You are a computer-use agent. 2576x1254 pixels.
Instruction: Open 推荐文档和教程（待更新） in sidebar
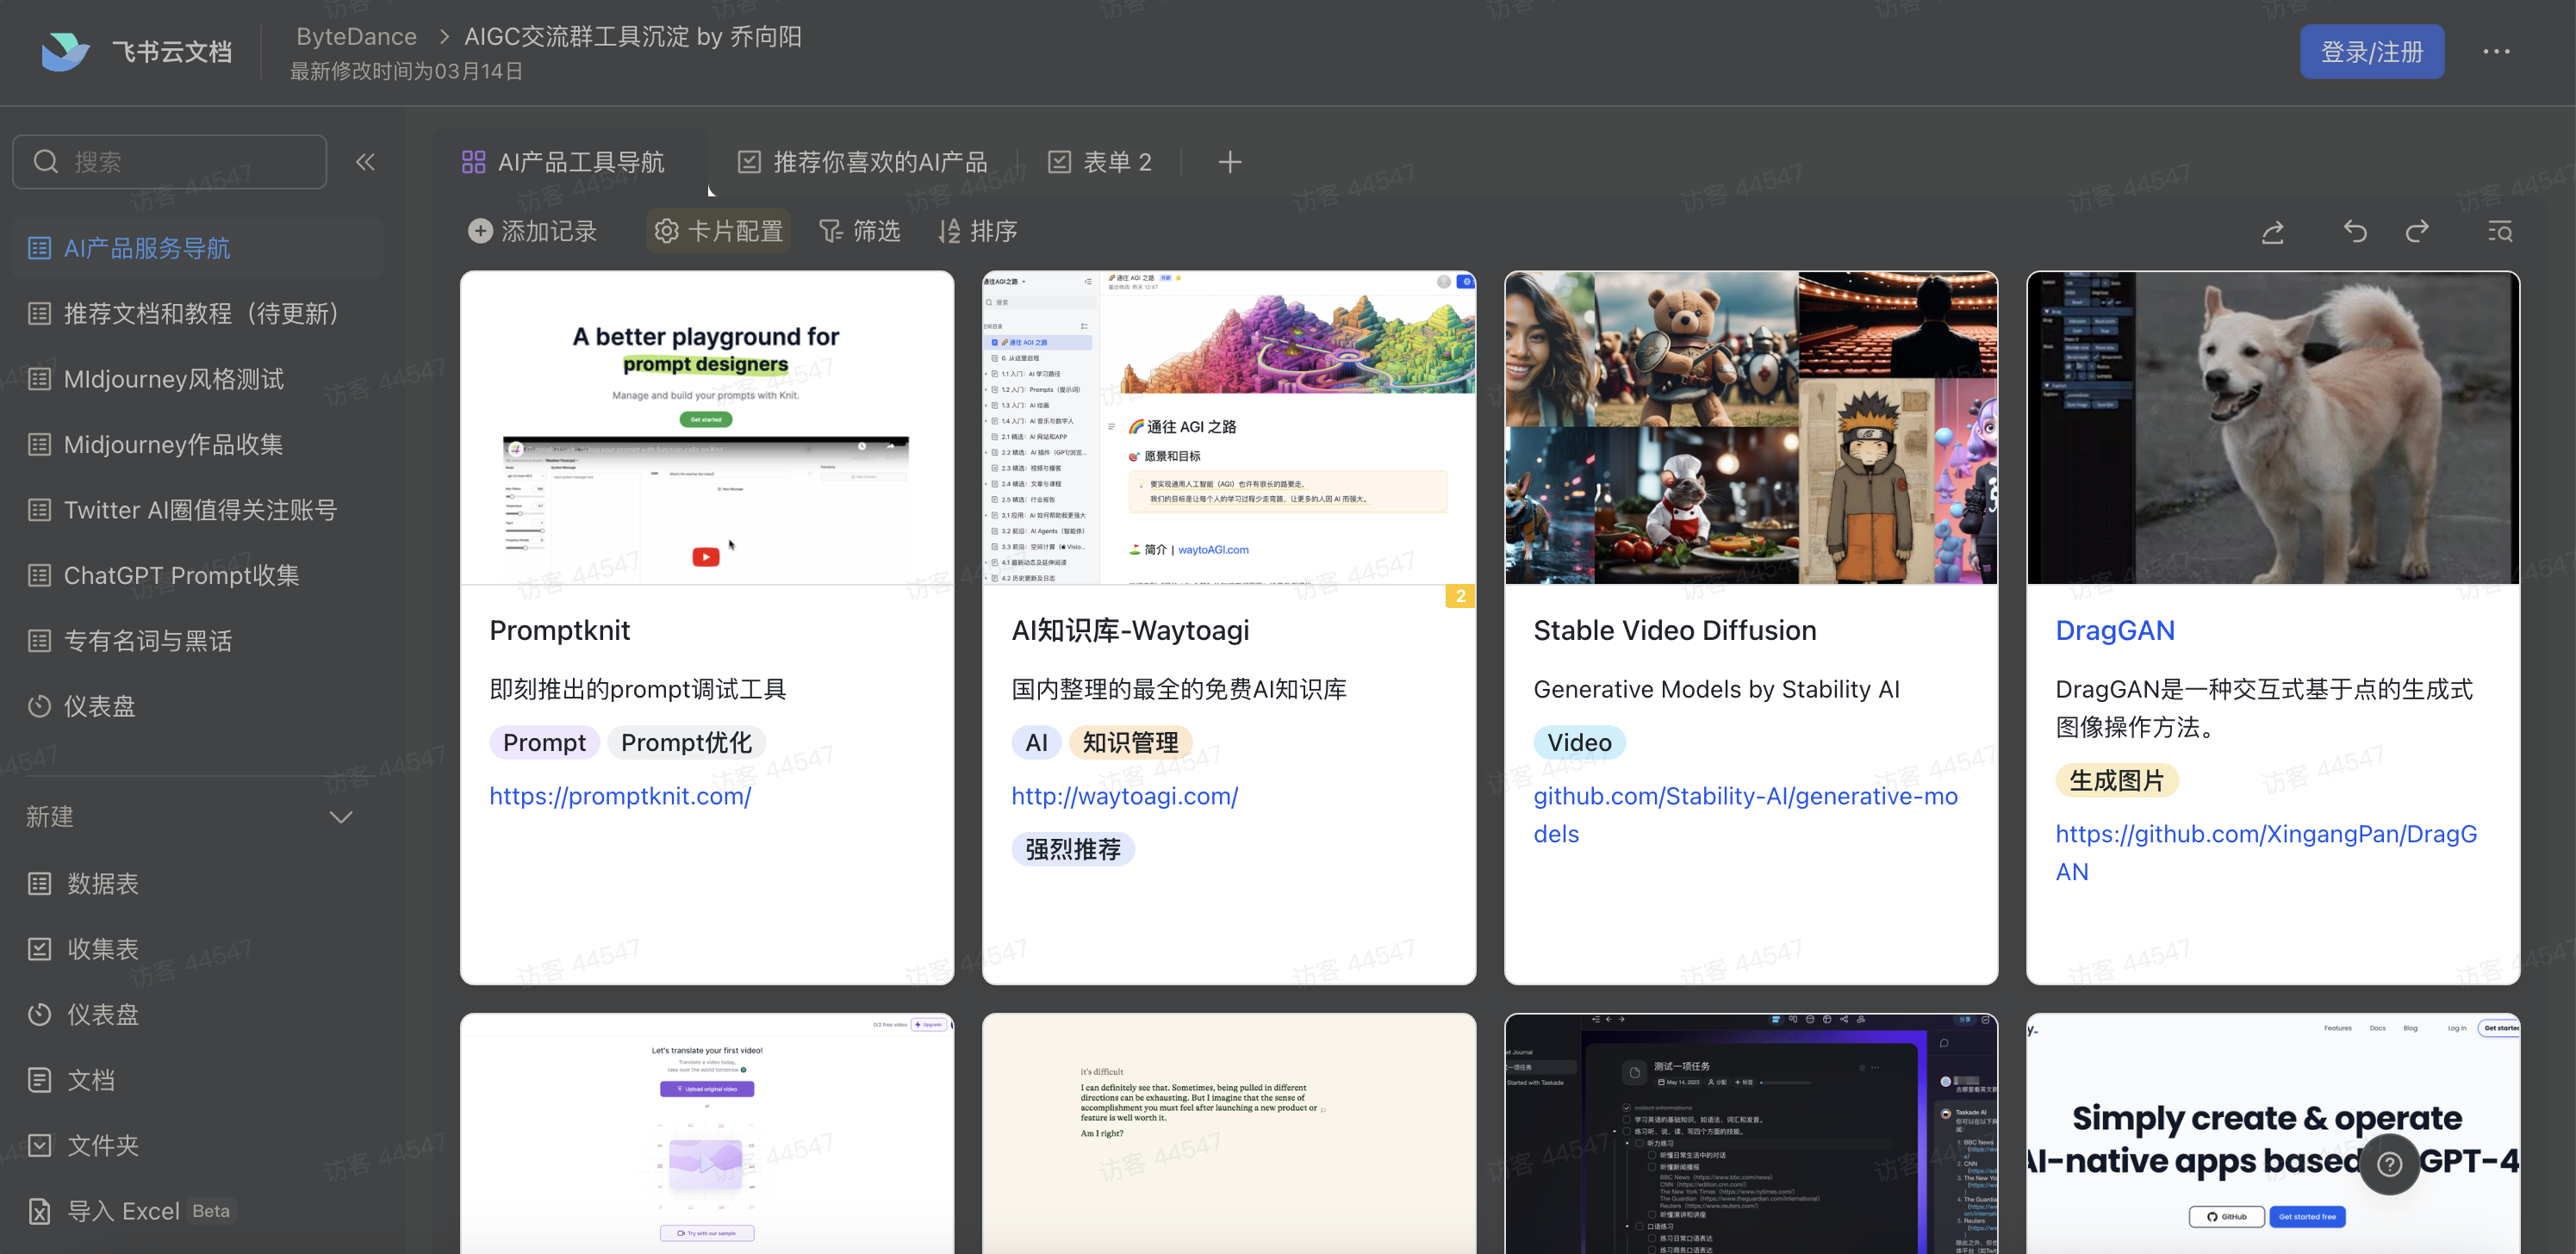[x=198, y=314]
